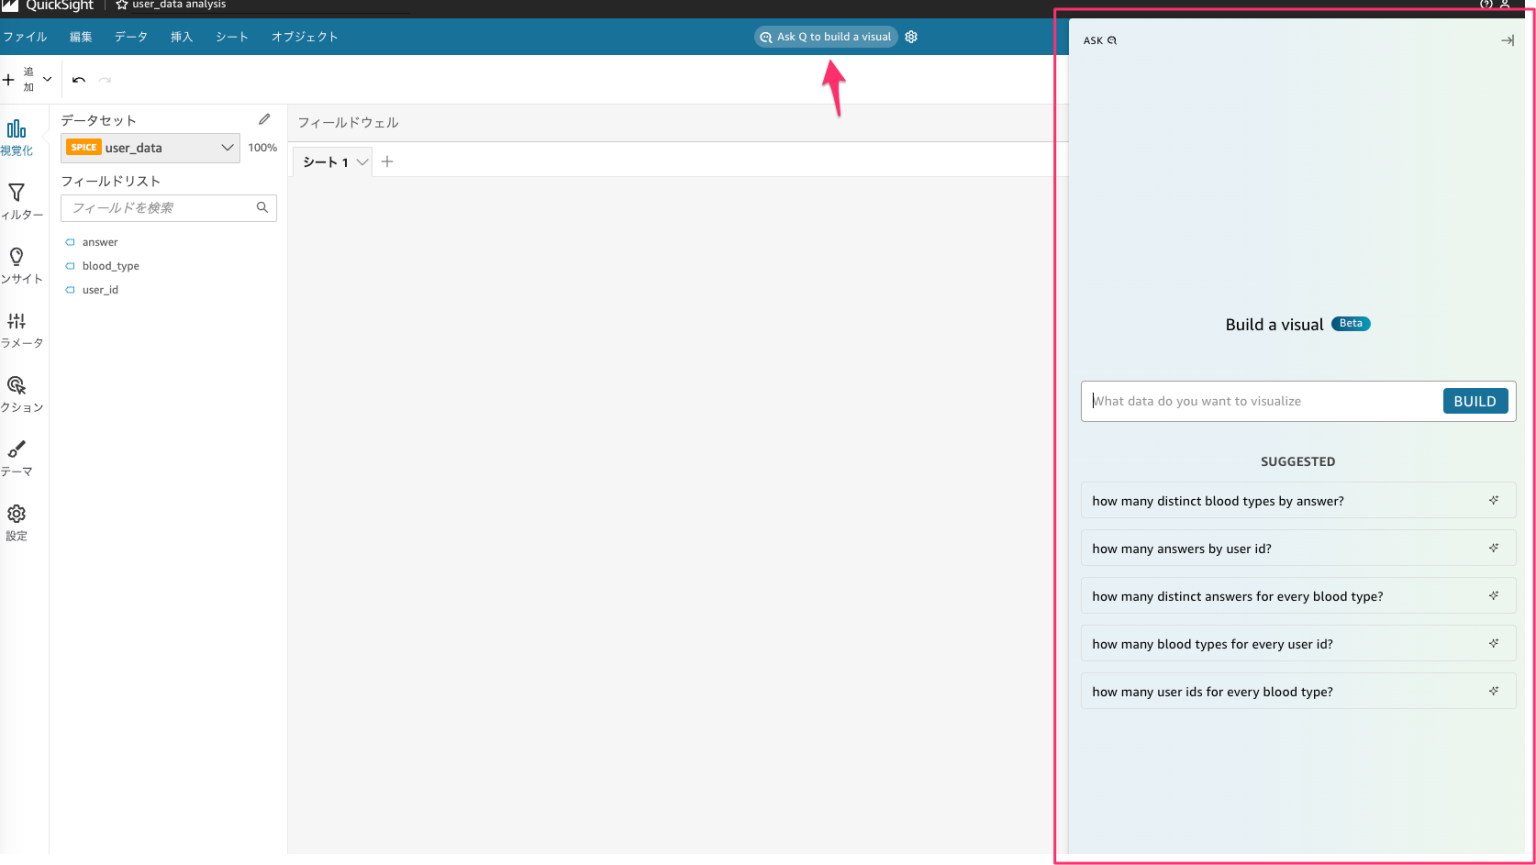Click the undo arrow icon
Viewport: 1536px width, 865px height.
click(x=78, y=79)
